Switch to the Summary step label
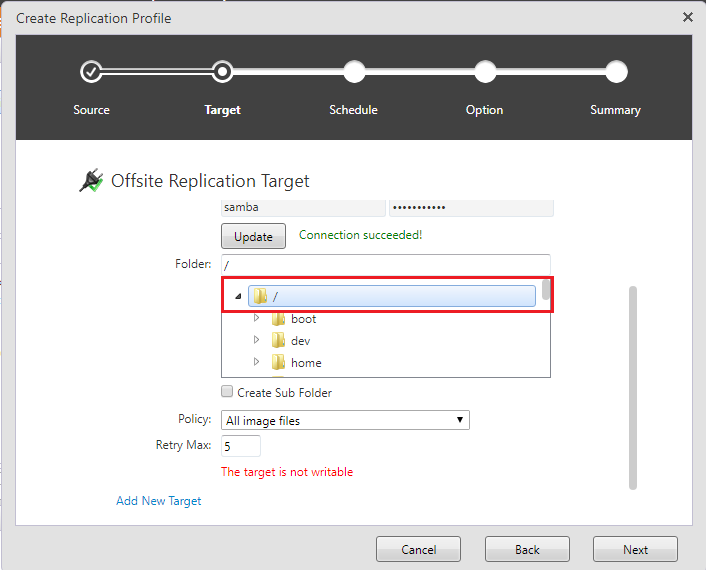The height and width of the screenshot is (570, 707). coord(615,110)
